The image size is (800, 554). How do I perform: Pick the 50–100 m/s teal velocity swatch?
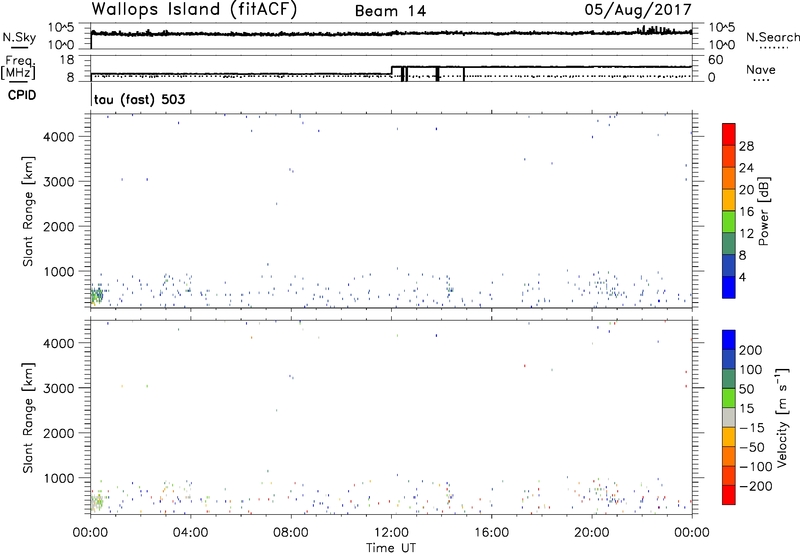click(x=729, y=379)
